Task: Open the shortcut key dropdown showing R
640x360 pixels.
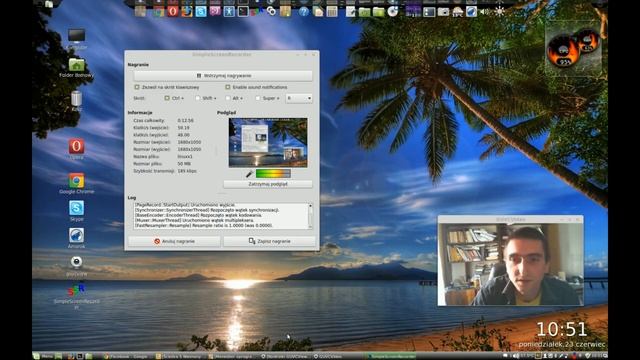Action: point(299,98)
